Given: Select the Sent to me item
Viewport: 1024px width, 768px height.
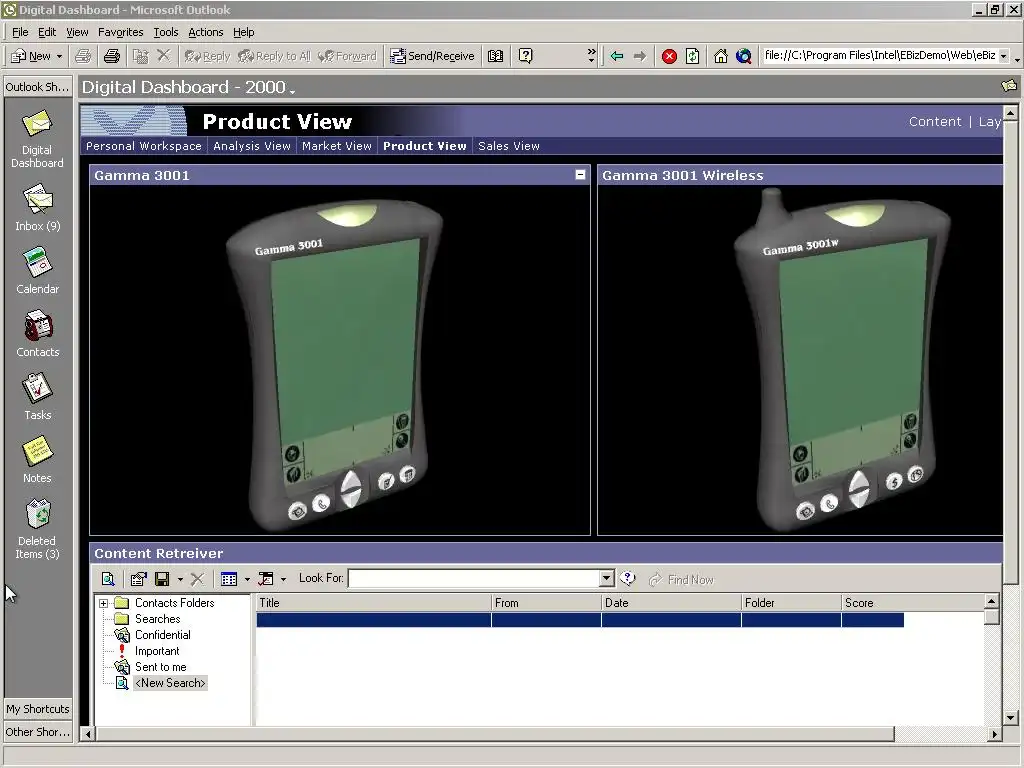Looking at the screenshot, I should pos(161,667).
